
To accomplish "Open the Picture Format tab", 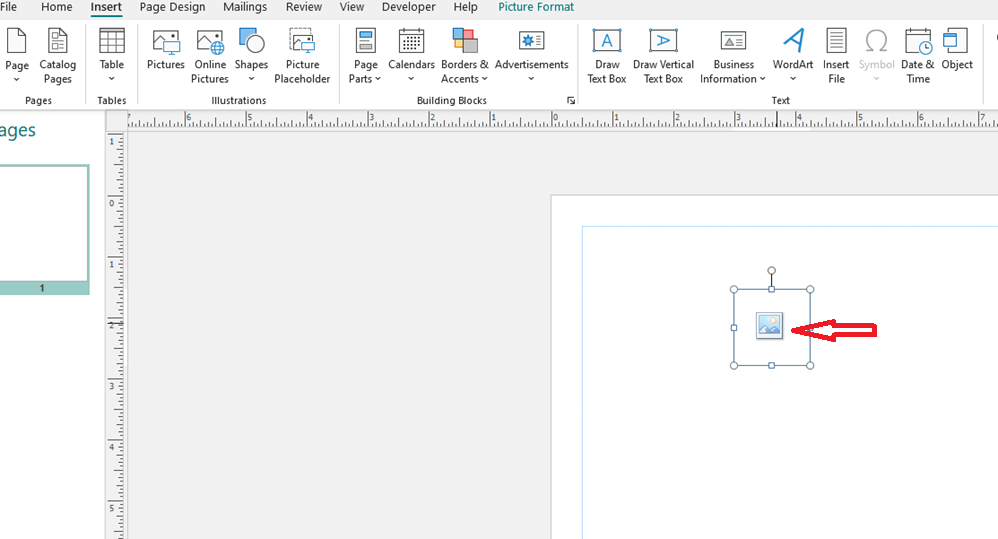I will coord(536,7).
